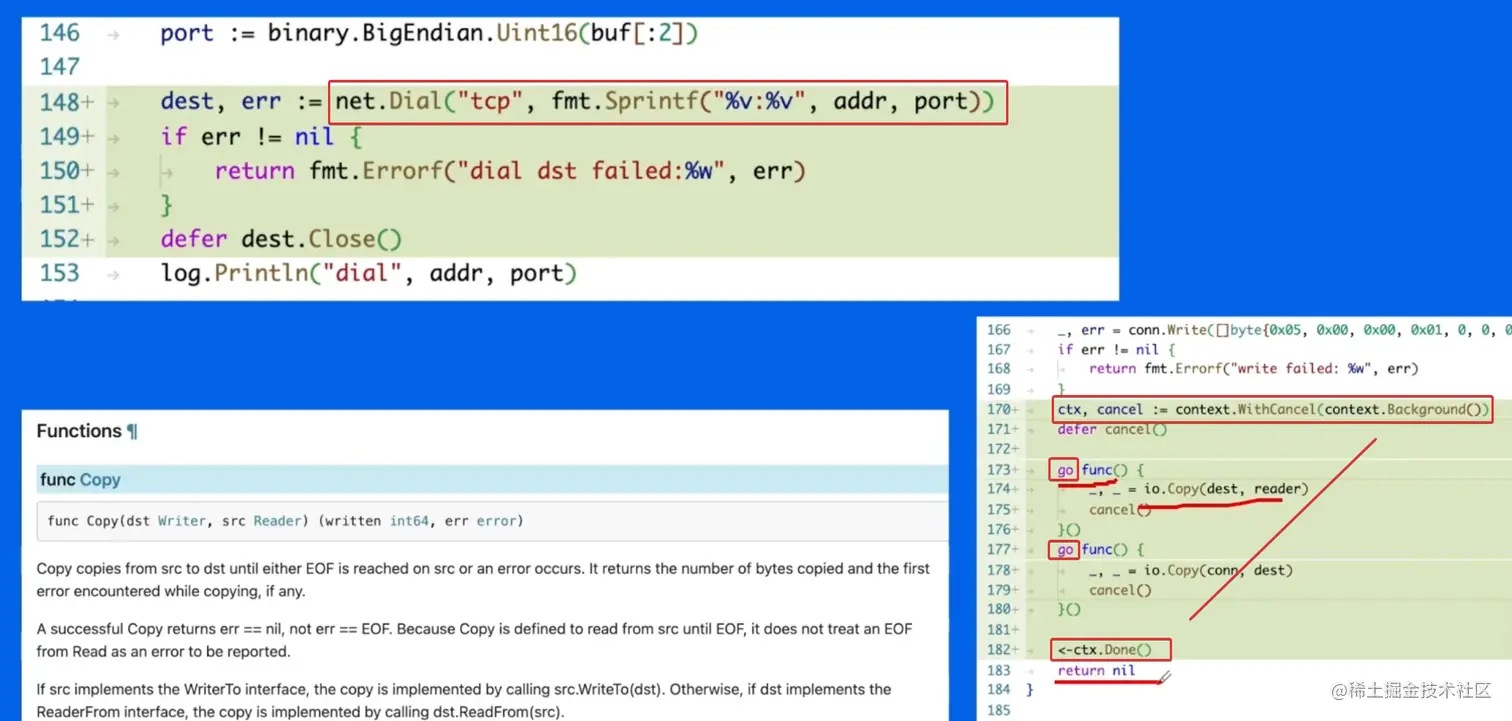Viewport: 1512px width, 721px height.
Task: Click the "return nil" line
Action: click(x=1096, y=670)
